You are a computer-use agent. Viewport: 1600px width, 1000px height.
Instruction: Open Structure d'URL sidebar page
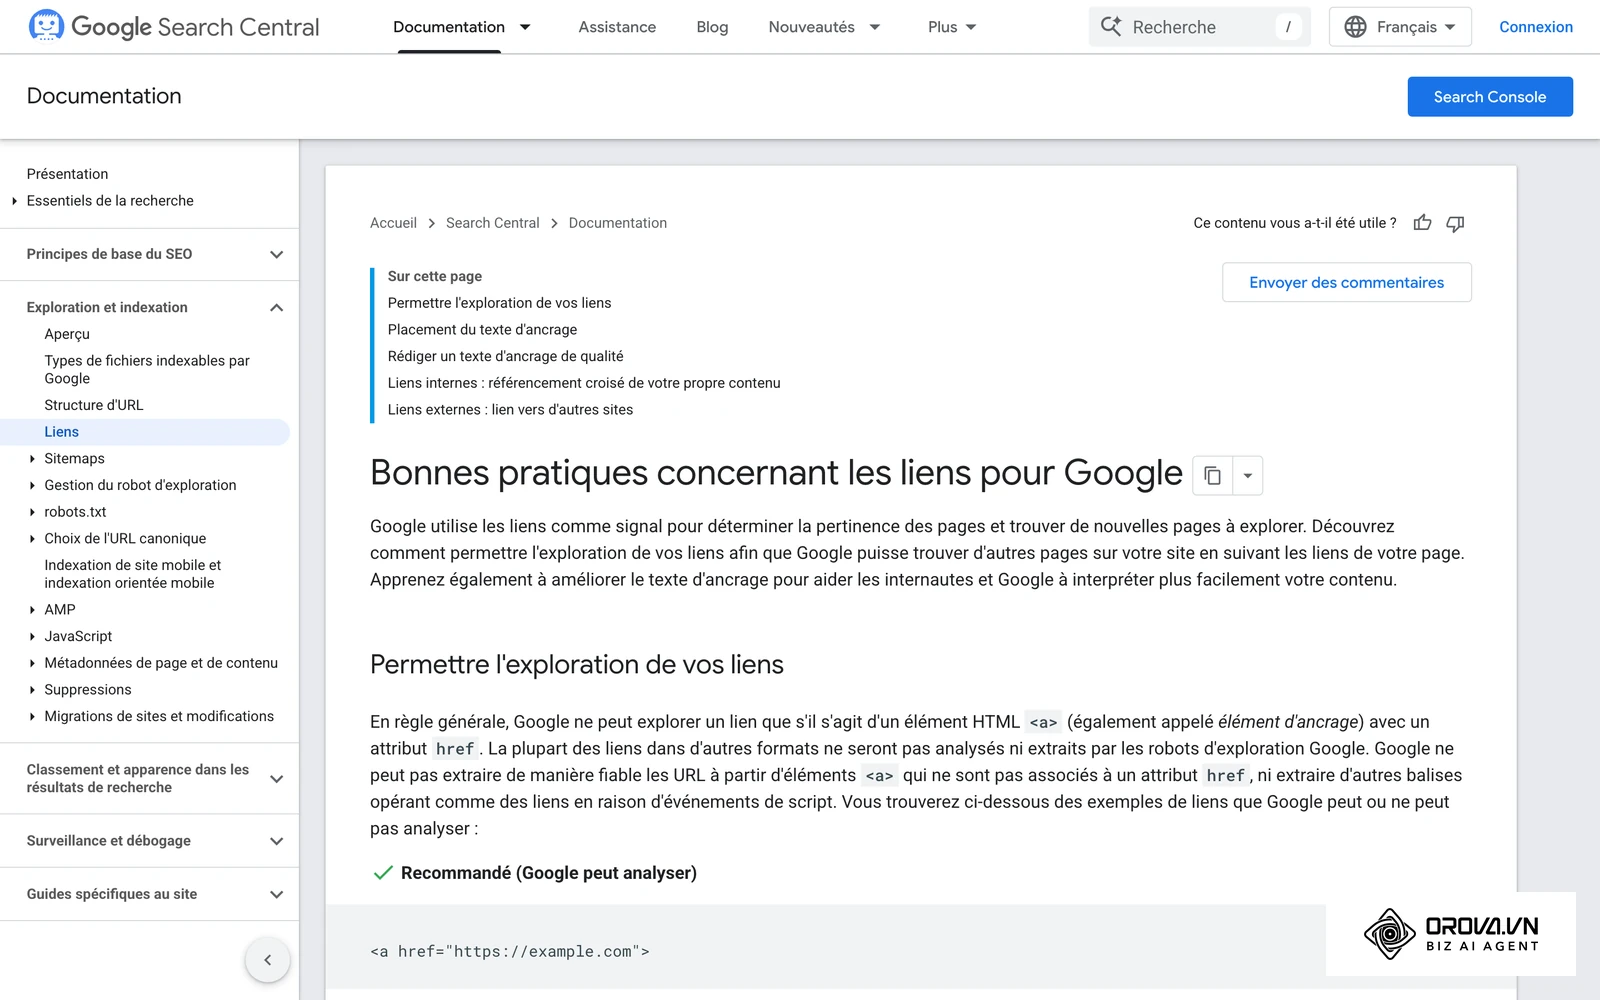(x=94, y=405)
